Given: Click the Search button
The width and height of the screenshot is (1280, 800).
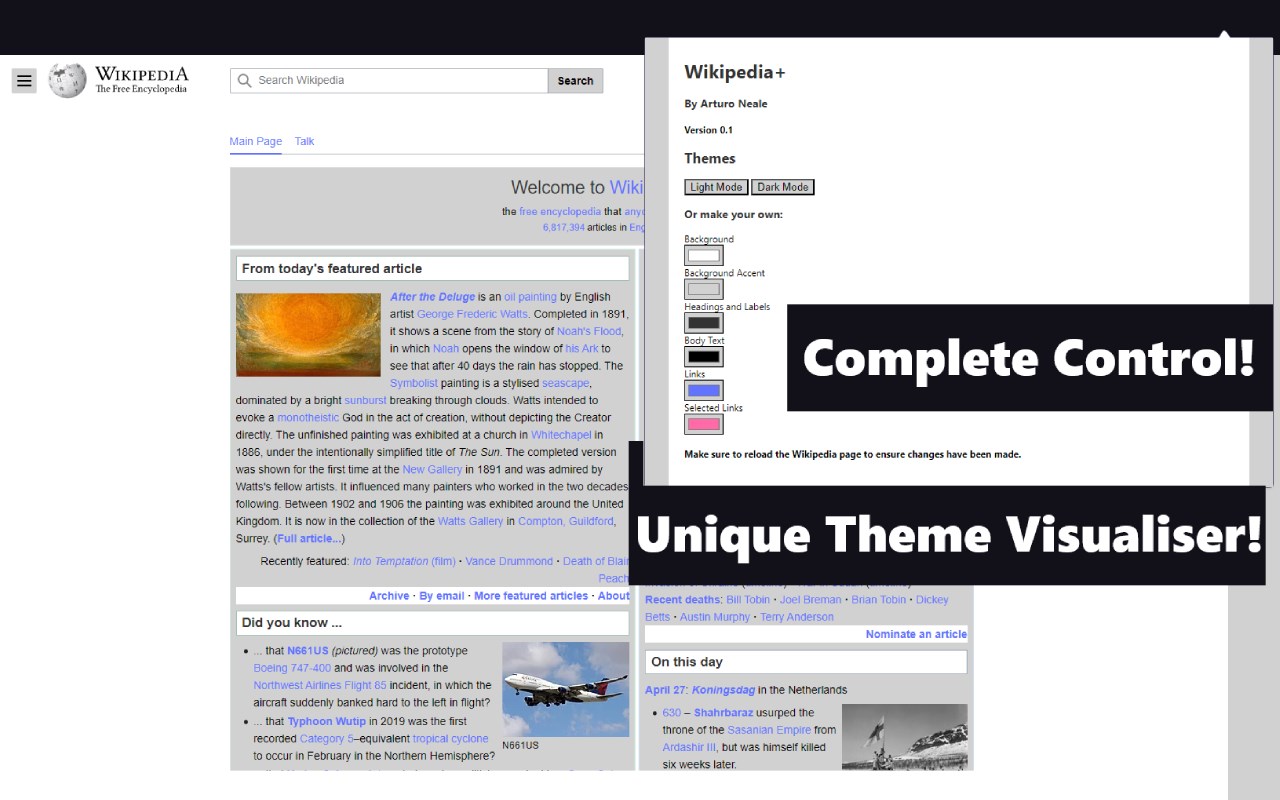Looking at the screenshot, I should tap(575, 81).
